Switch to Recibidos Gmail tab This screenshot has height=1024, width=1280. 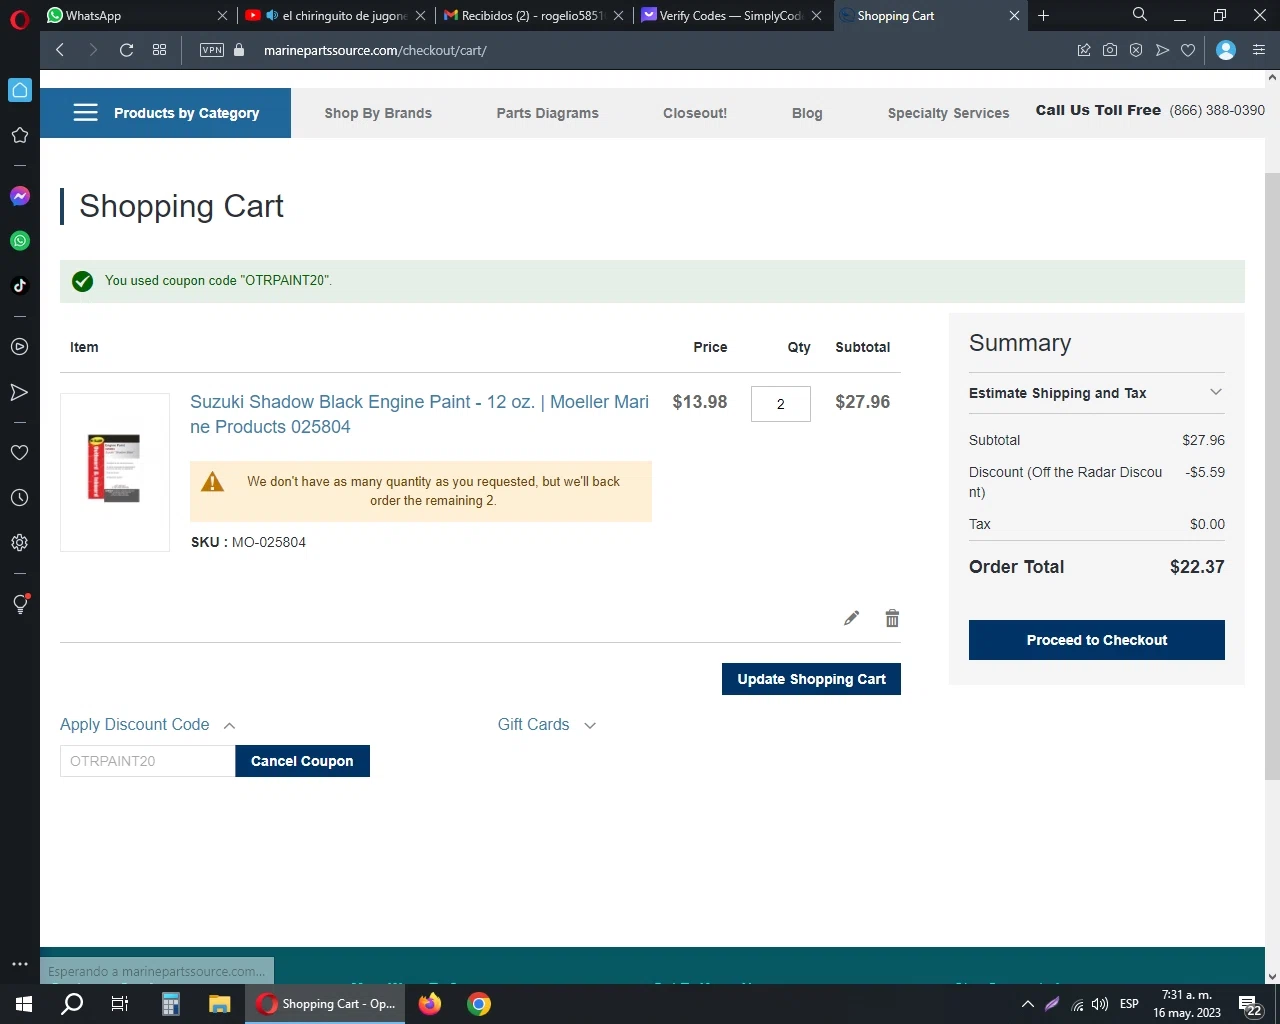(x=535, y=15)
